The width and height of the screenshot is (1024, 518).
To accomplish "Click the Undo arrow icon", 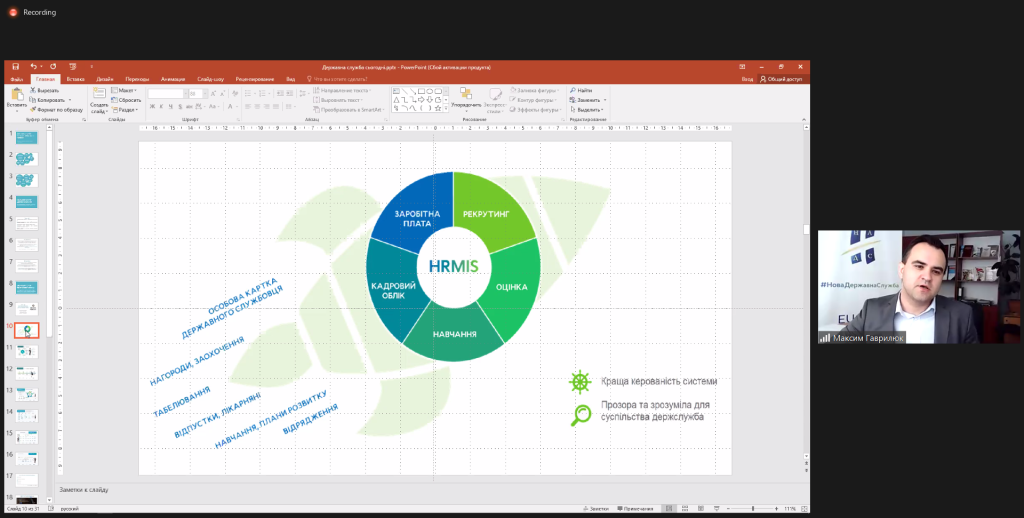I will pos(33,66).
